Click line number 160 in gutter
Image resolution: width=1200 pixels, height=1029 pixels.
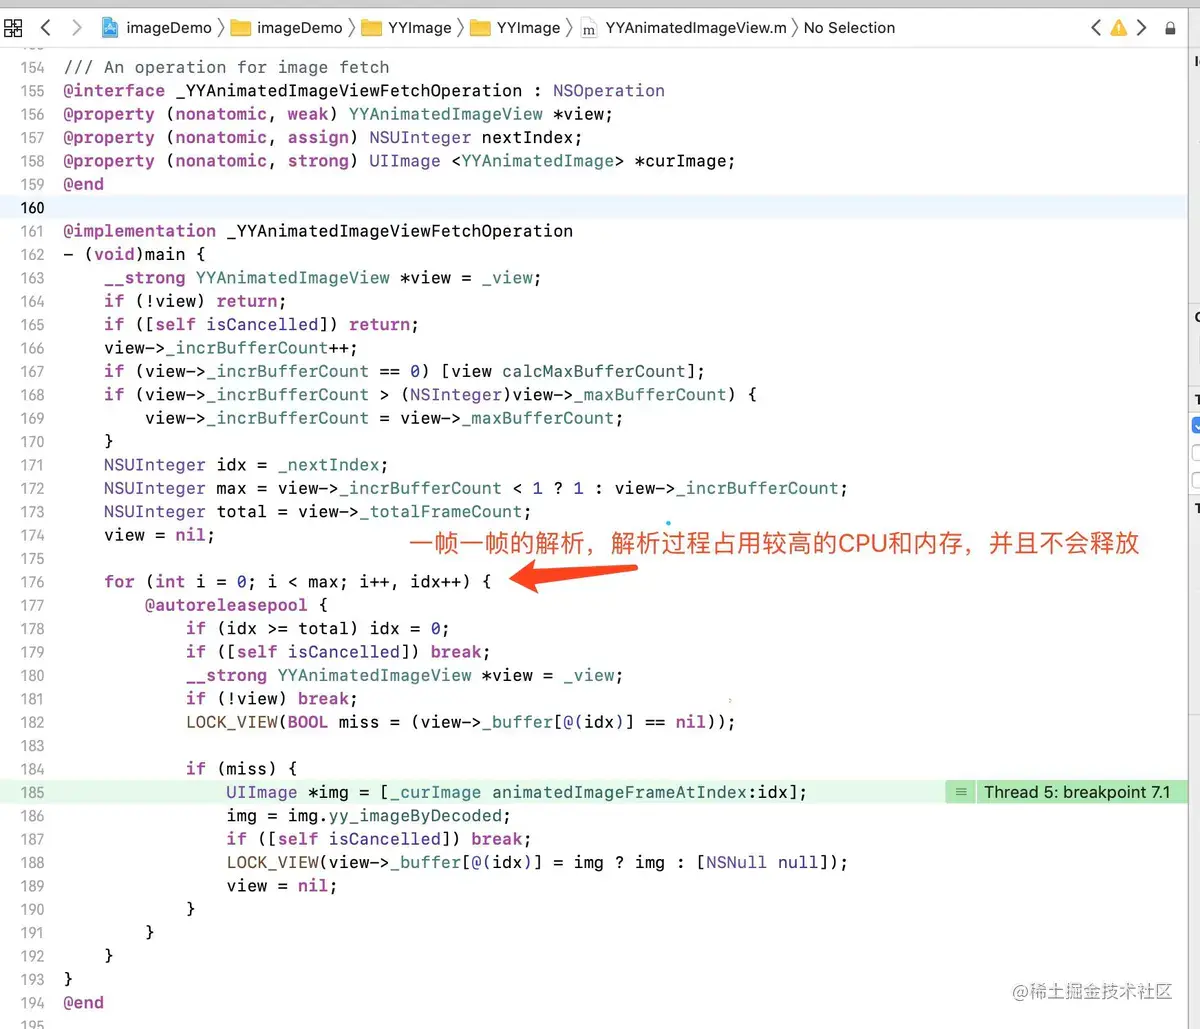pos(33,208)
